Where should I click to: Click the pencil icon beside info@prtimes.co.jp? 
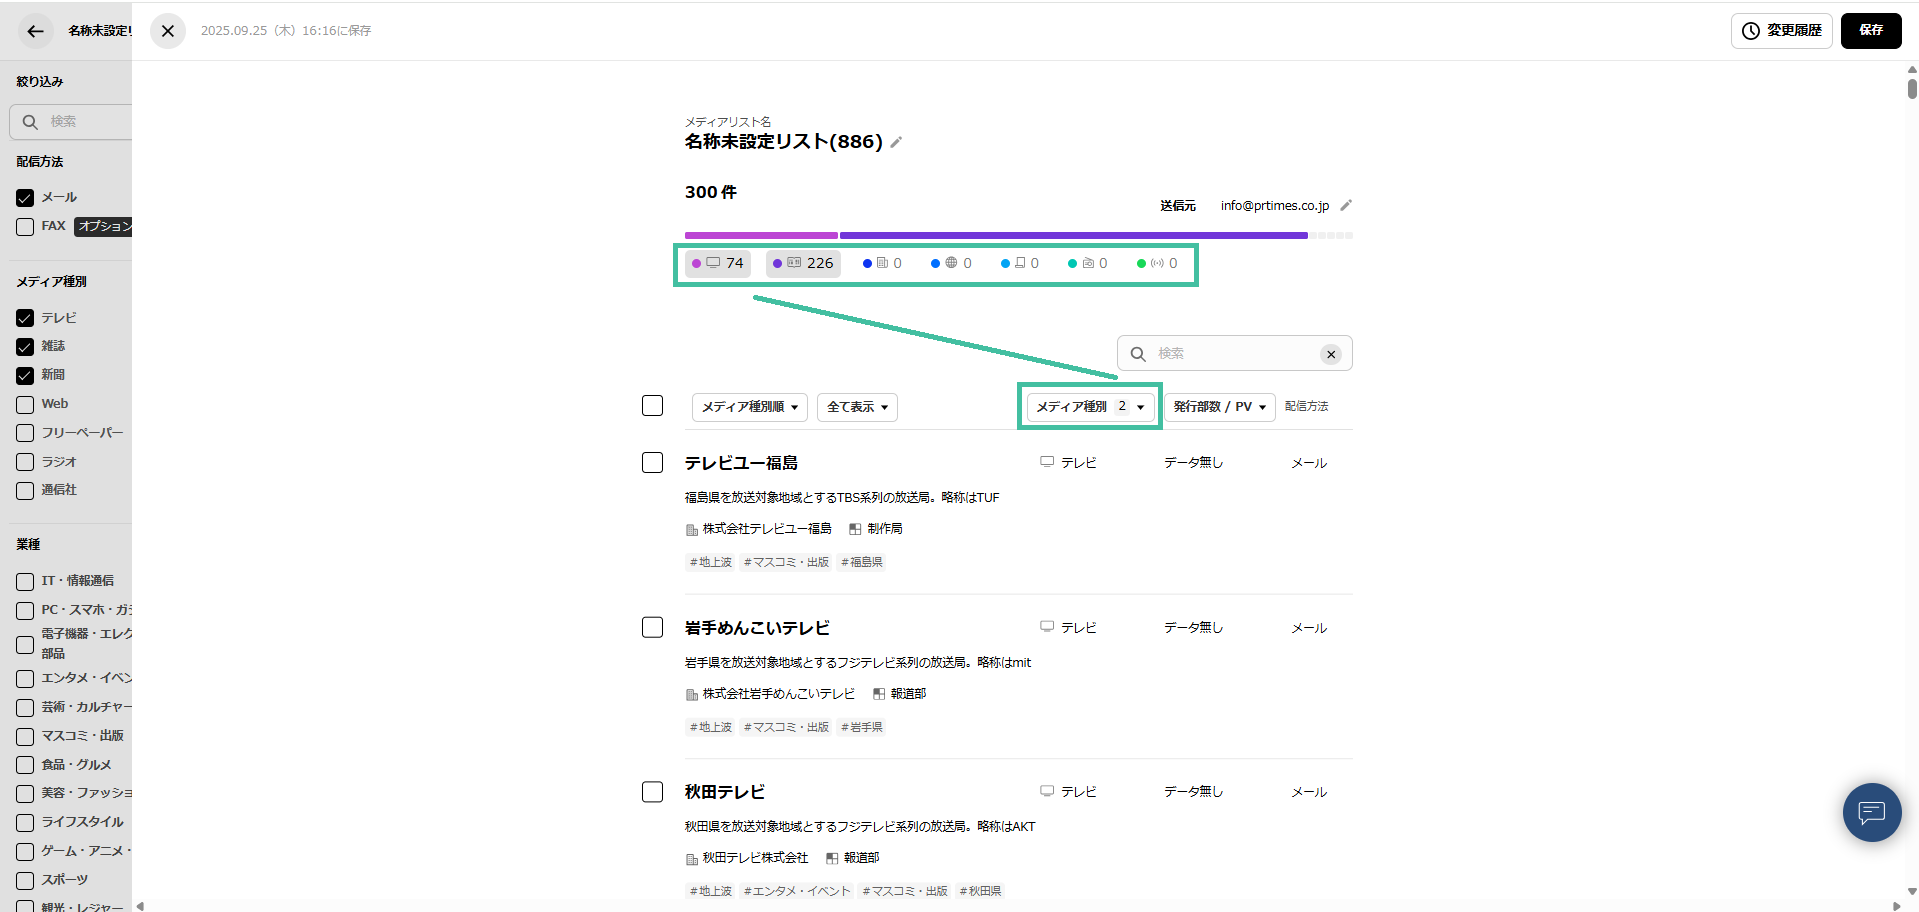point(1345,205)
